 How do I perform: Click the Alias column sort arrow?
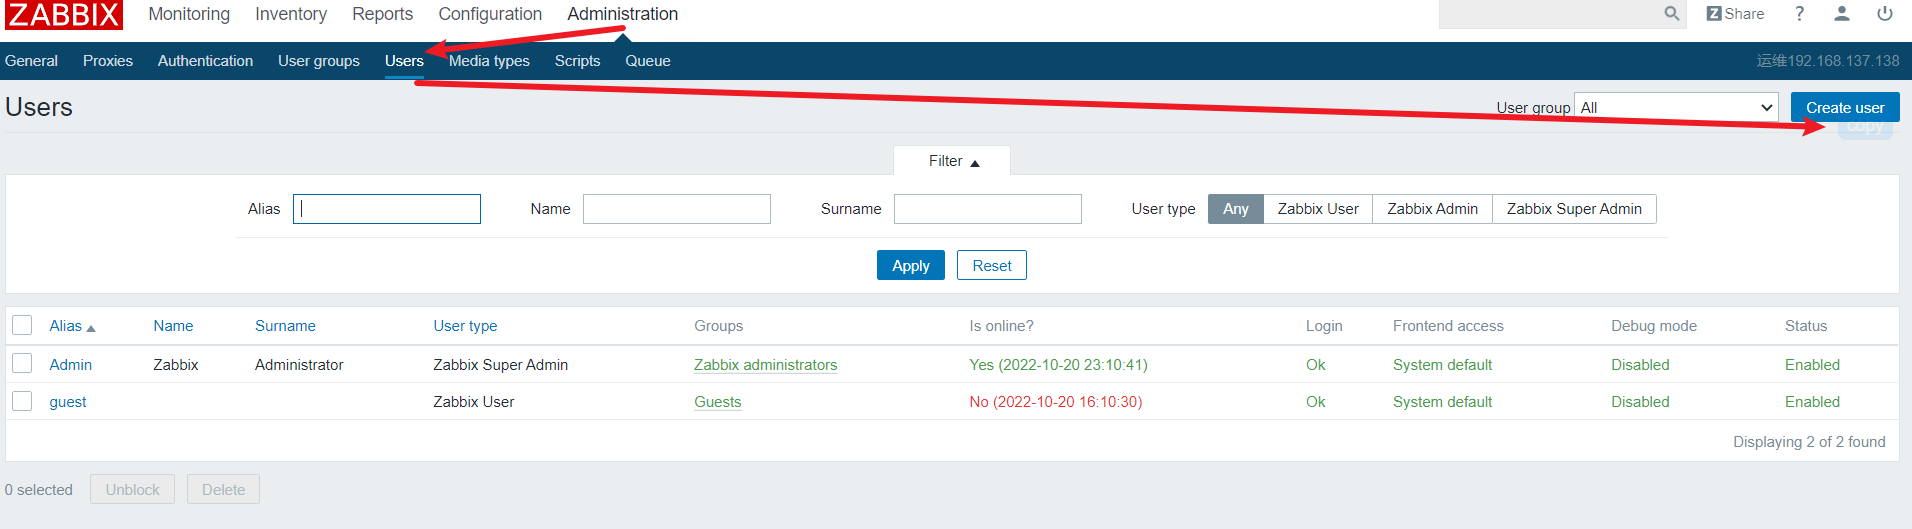pyautogui.click(x=91, y=328)
